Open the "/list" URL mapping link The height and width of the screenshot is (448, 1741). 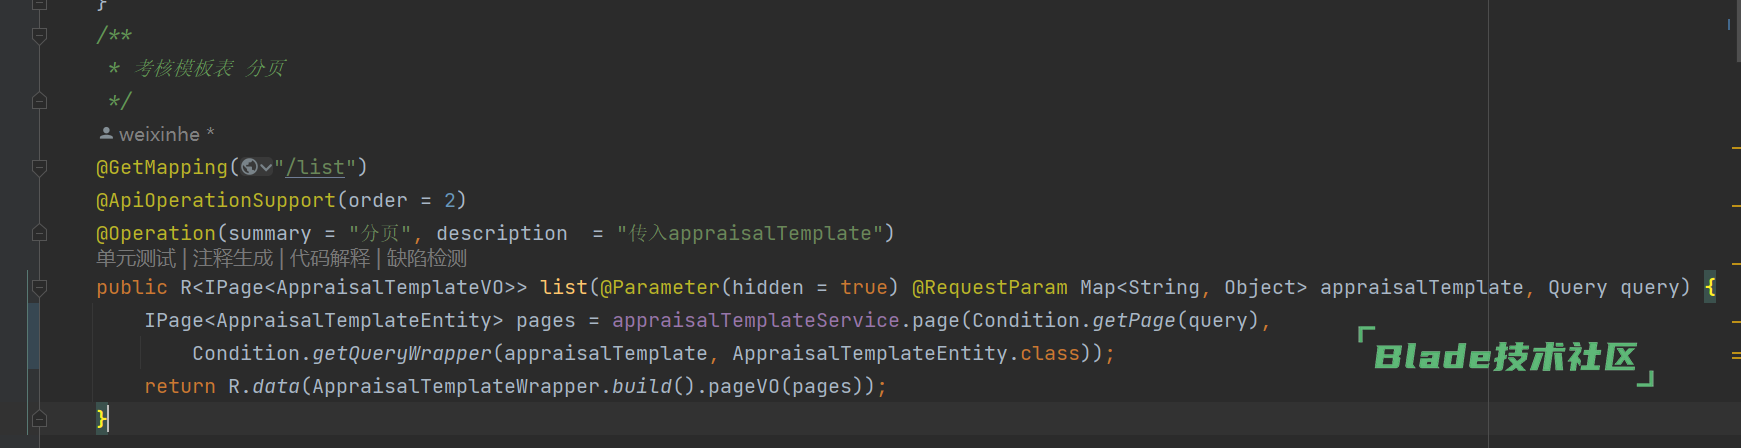[x=315, y=168]
